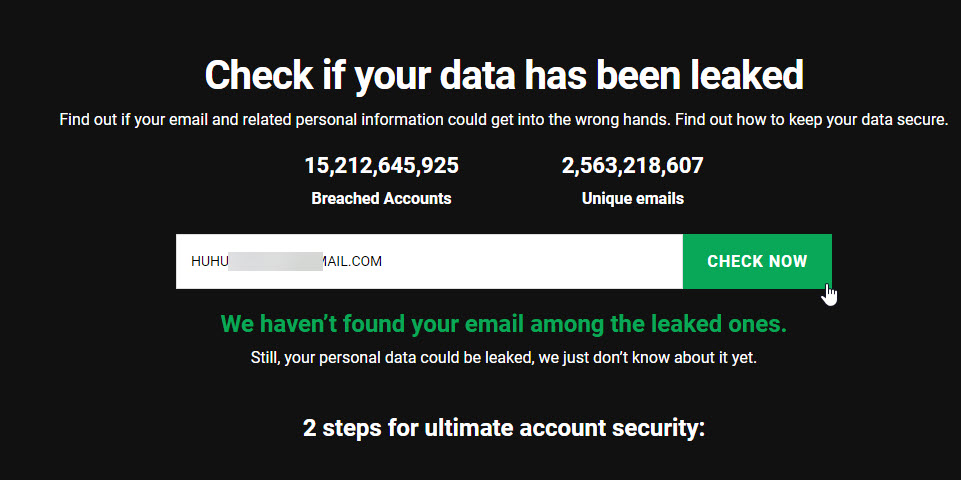Click the green 'We haven't found your email' message

(503, 324)
